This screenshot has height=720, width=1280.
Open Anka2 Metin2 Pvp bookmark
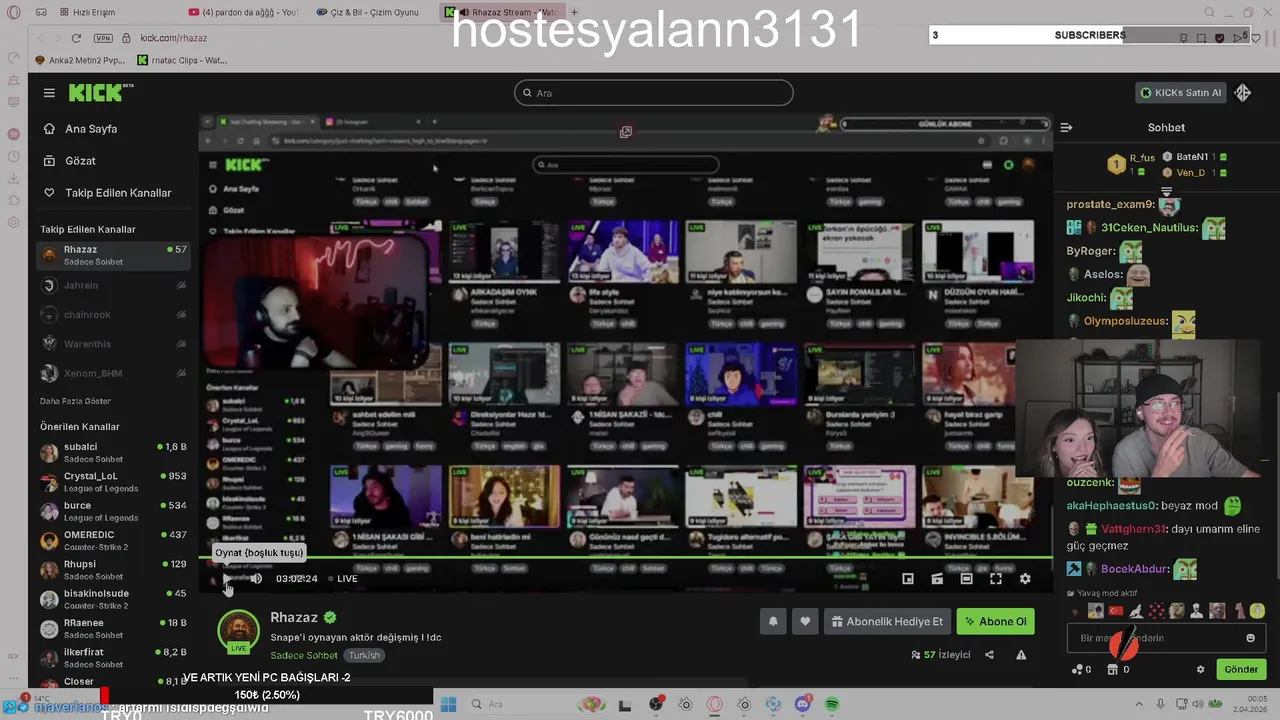80,60
